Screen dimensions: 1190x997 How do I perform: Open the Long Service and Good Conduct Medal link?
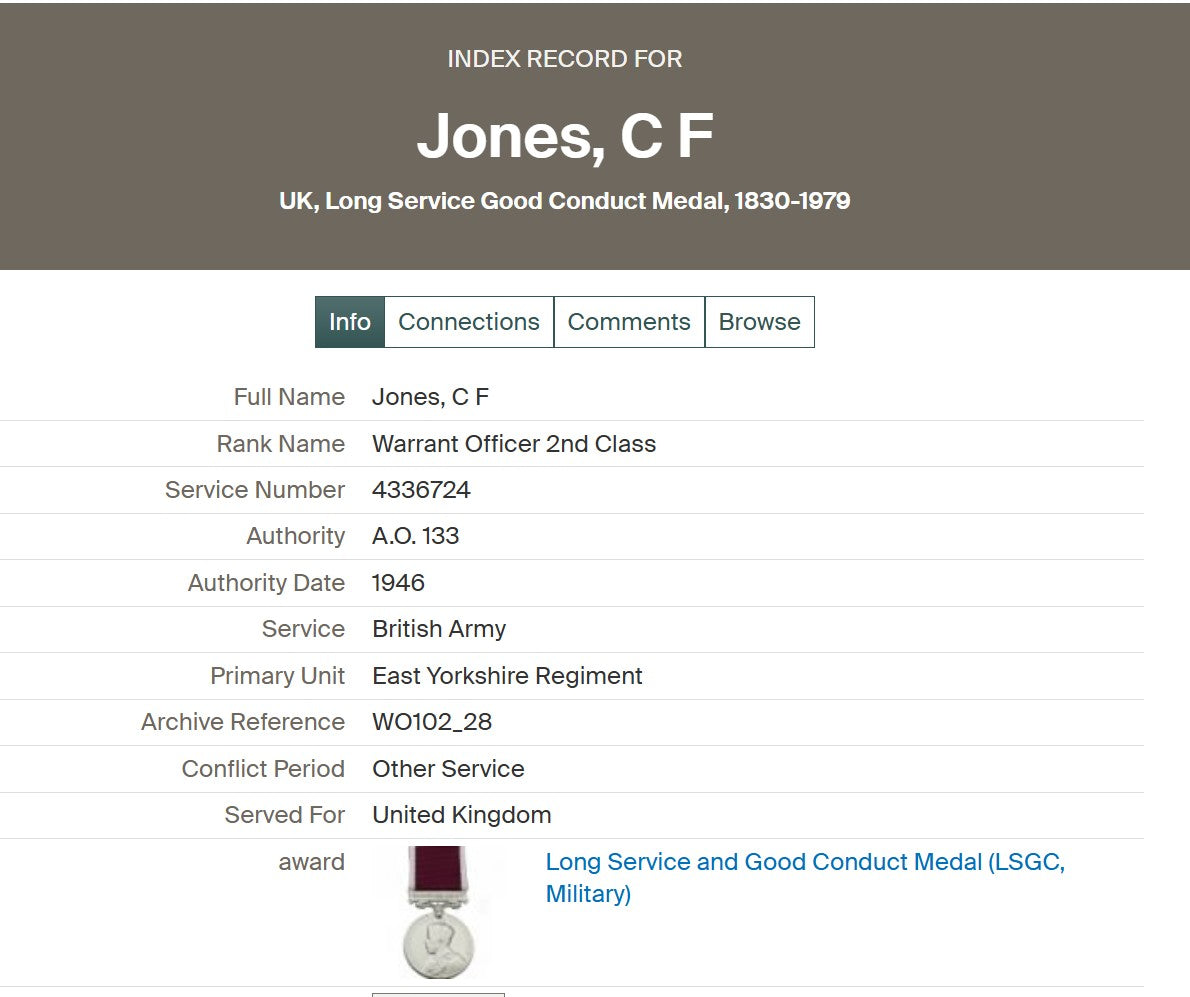pyautogui.click(x=804, y=863)
